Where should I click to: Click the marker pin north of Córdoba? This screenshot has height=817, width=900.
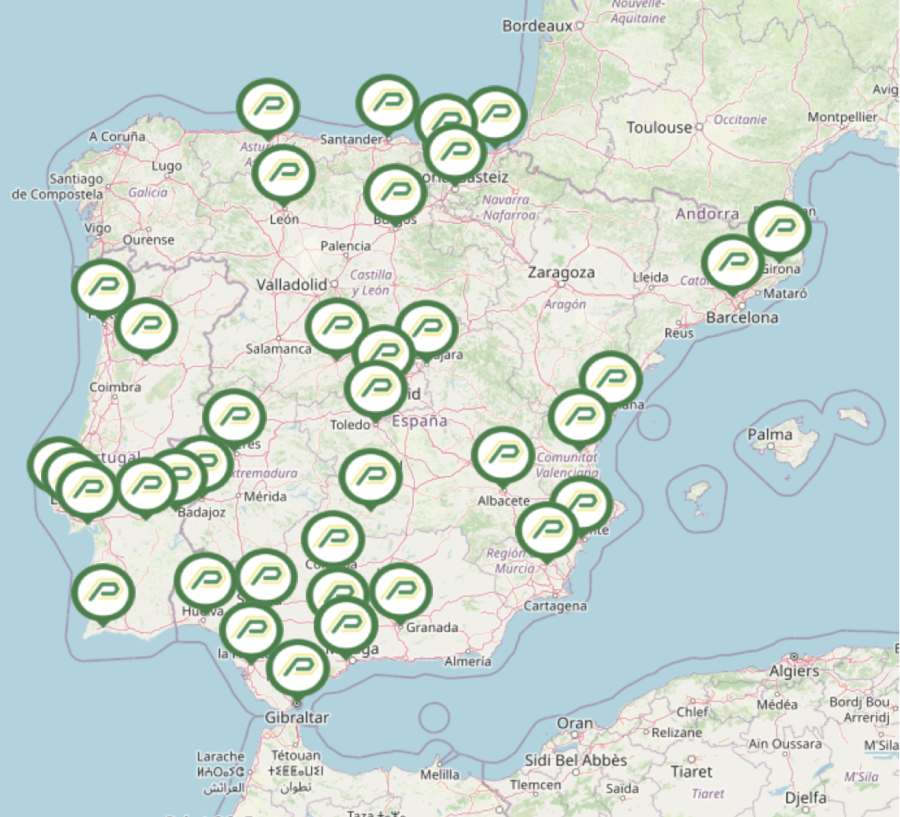332,538
